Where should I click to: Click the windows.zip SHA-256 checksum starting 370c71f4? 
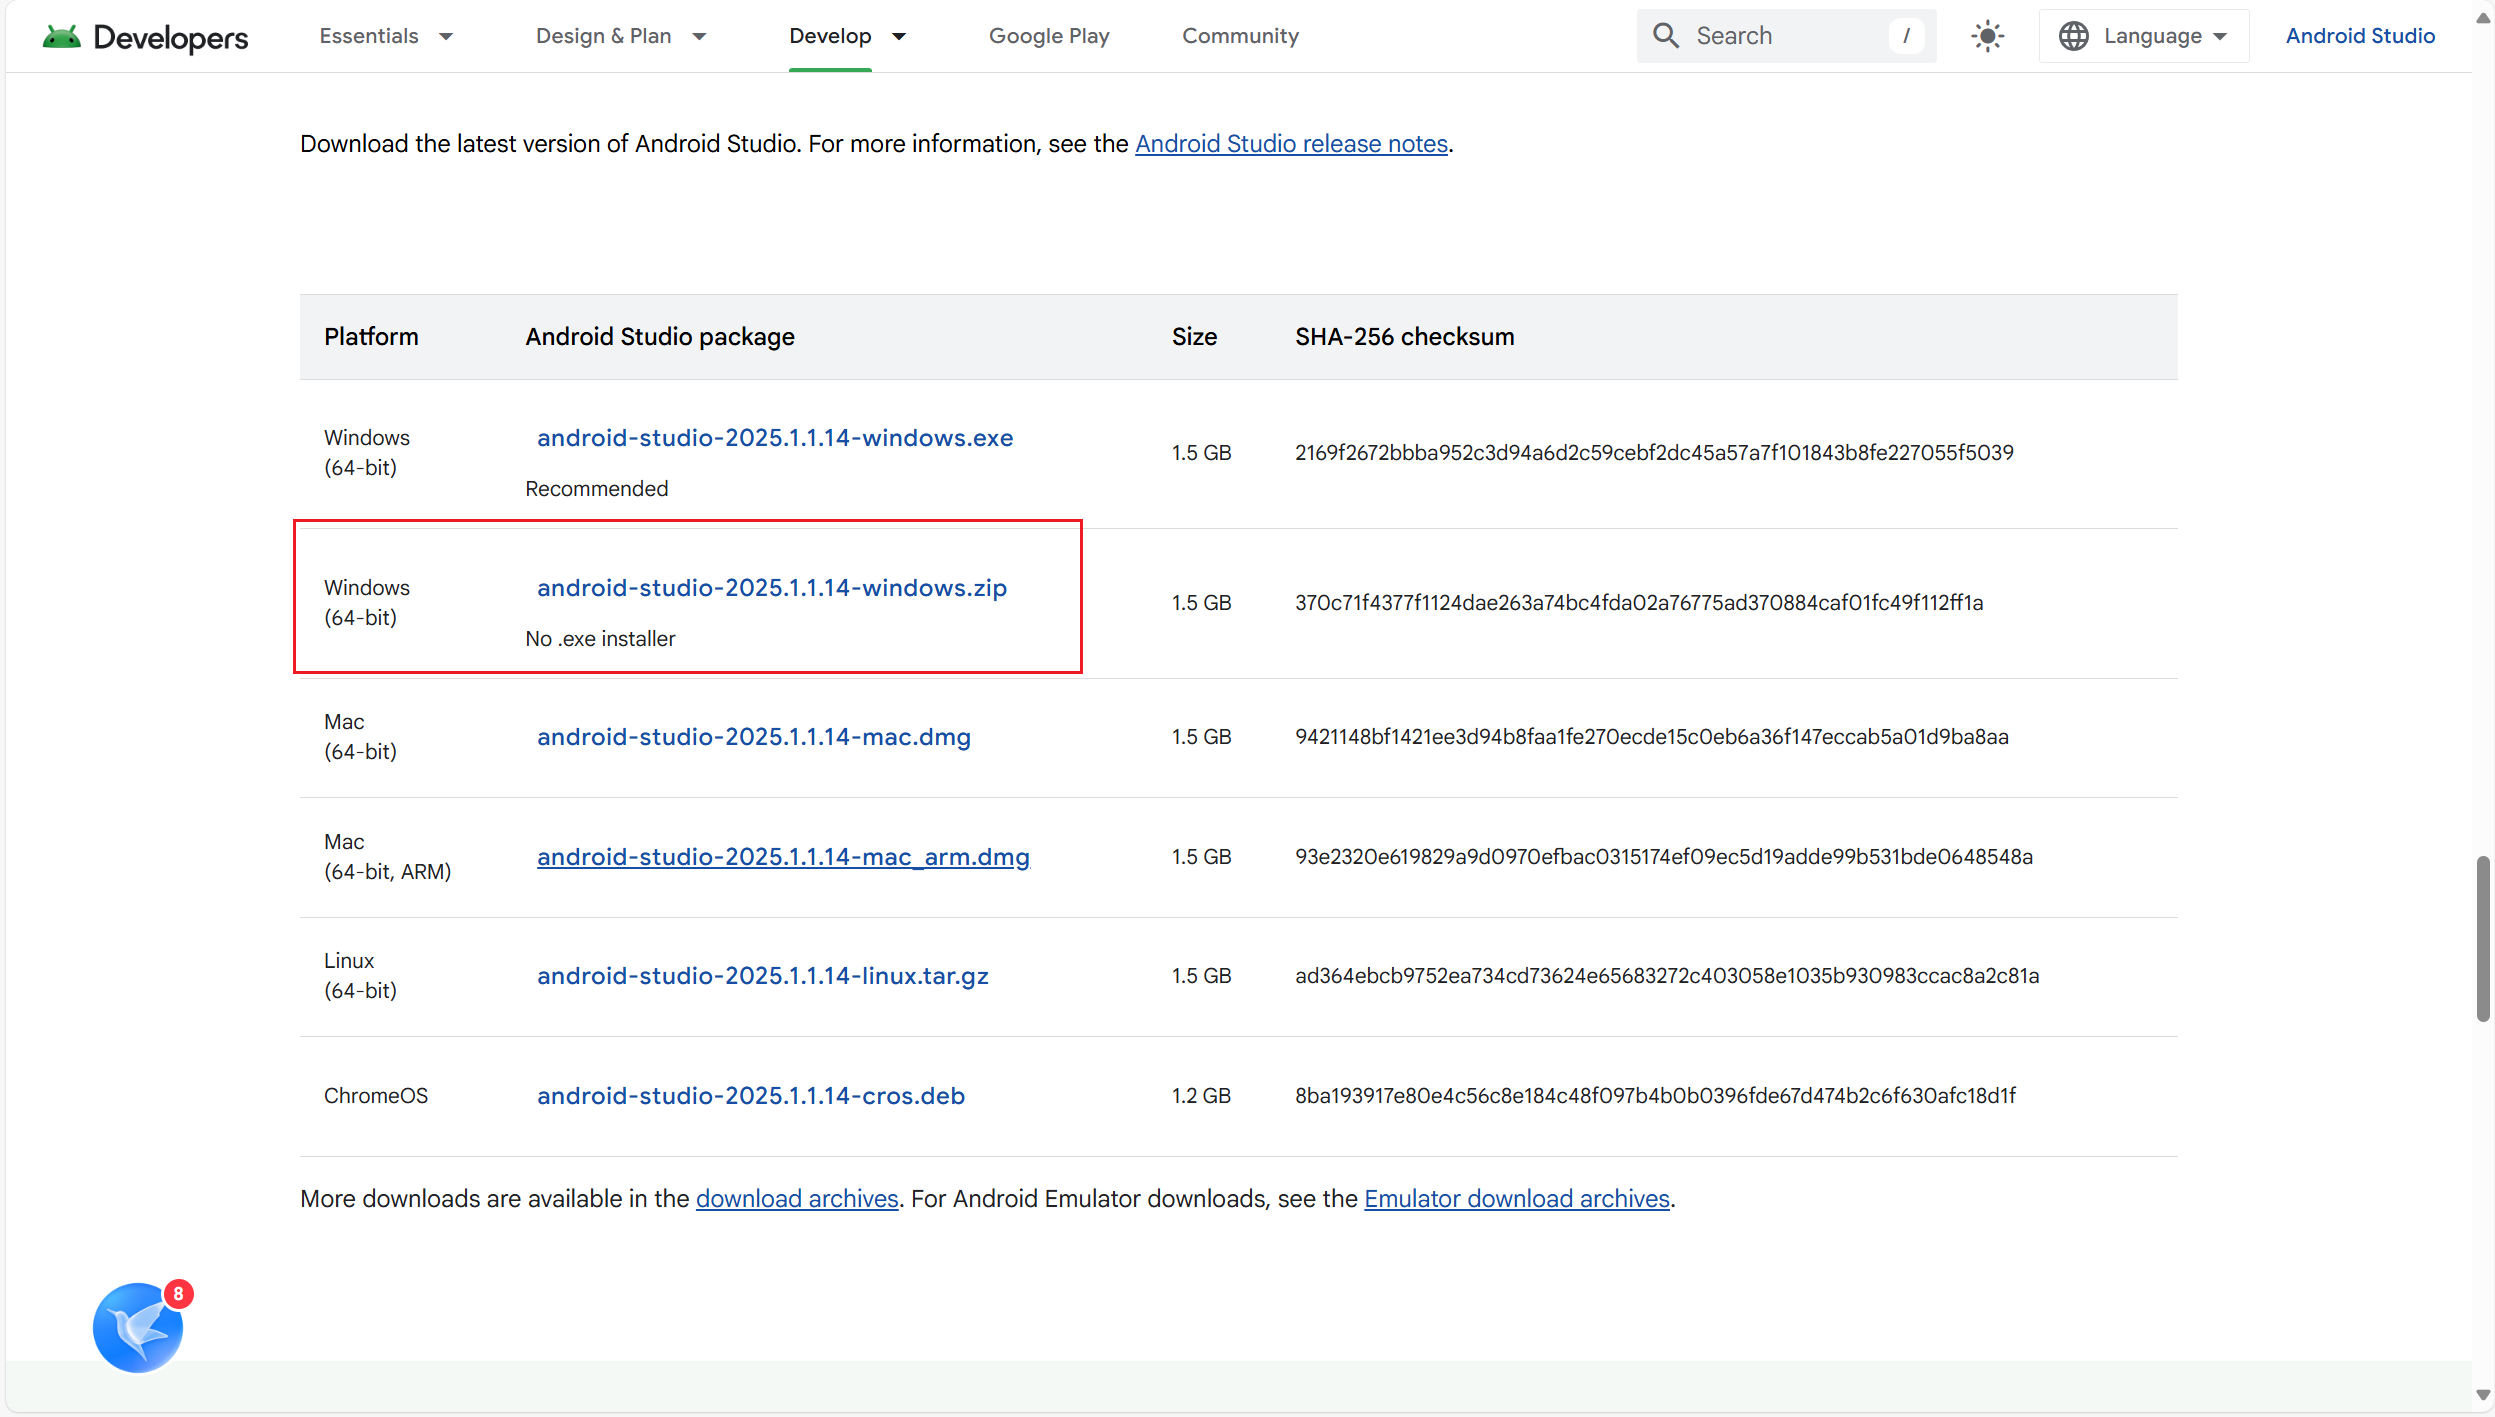pos(1639,603)
